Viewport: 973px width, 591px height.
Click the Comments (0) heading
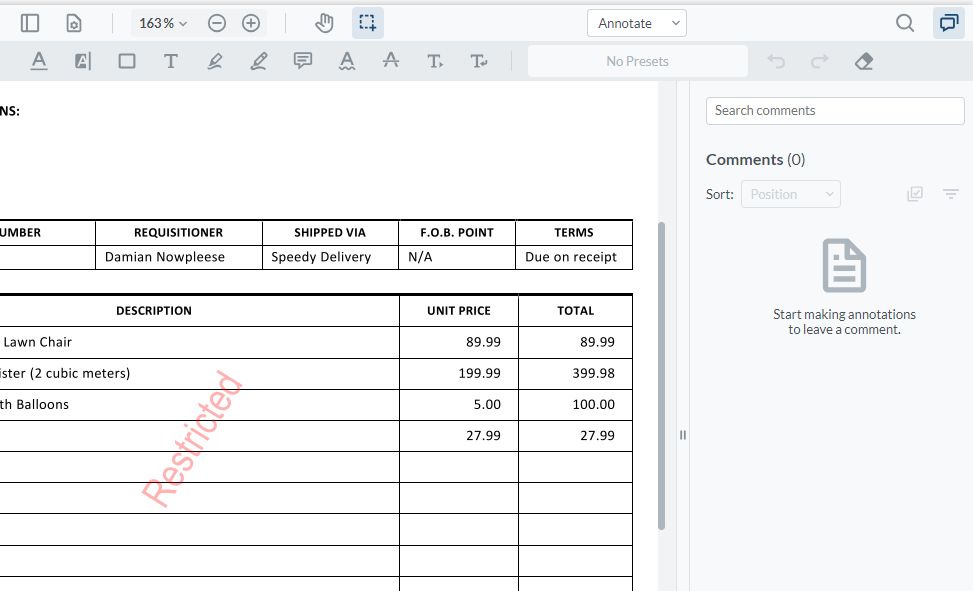[x=755, y=160]
